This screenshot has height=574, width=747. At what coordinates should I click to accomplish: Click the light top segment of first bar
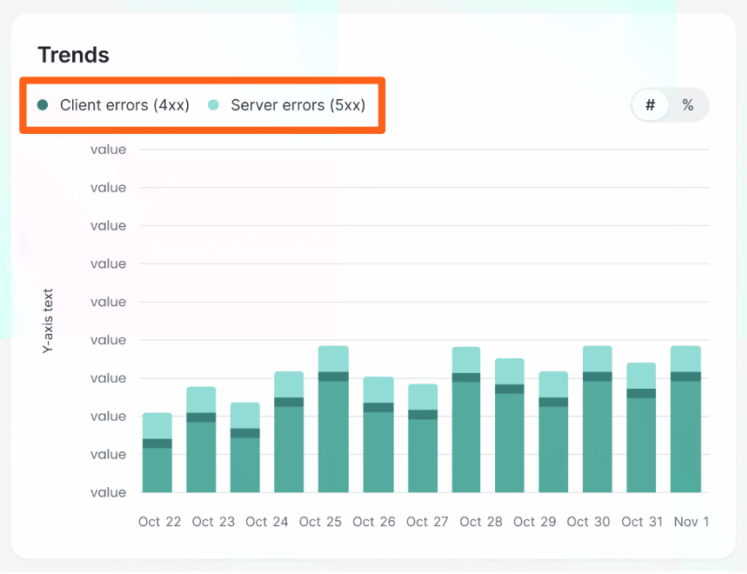point(157,425)
